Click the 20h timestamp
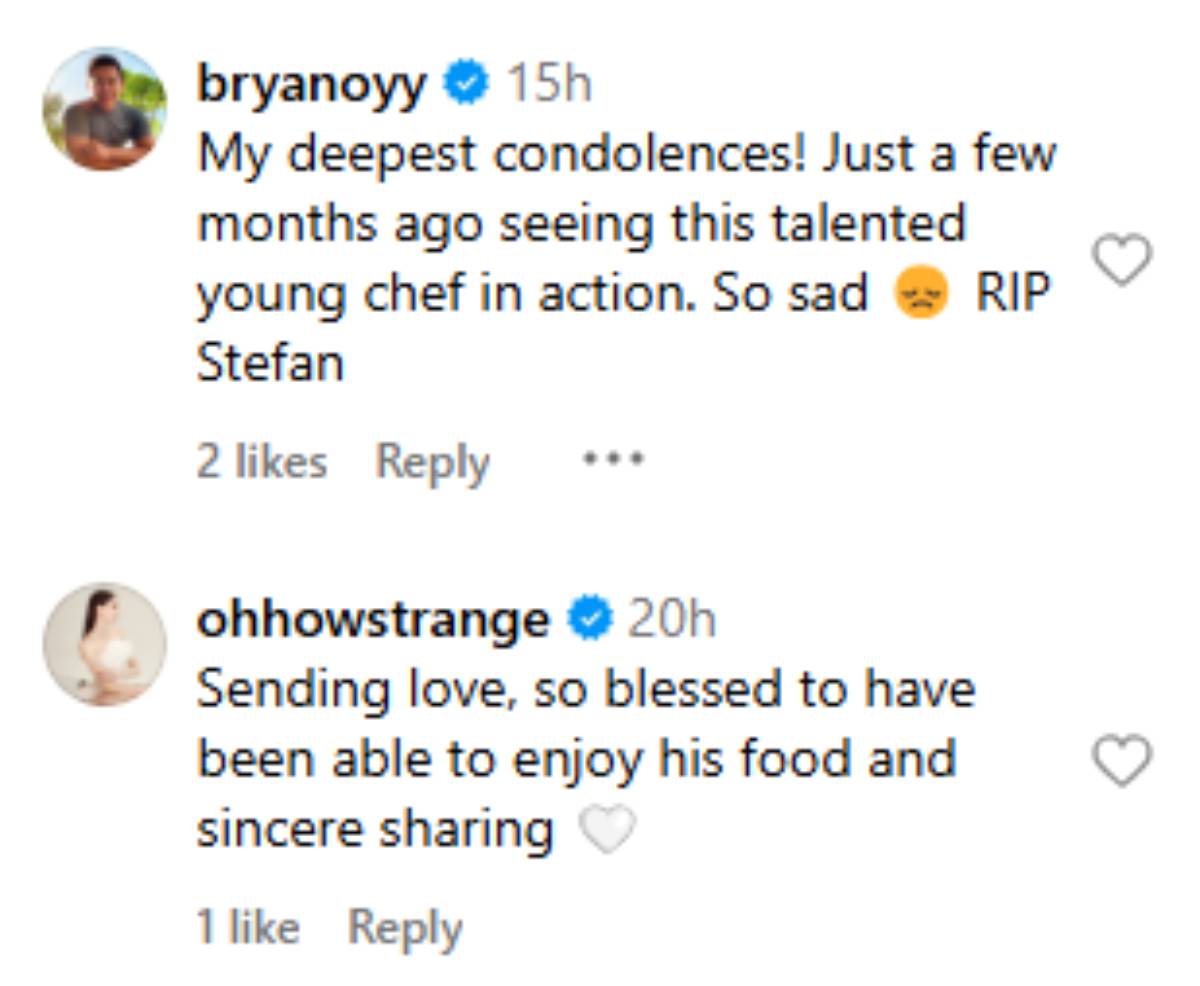 (x=671, y=620)
